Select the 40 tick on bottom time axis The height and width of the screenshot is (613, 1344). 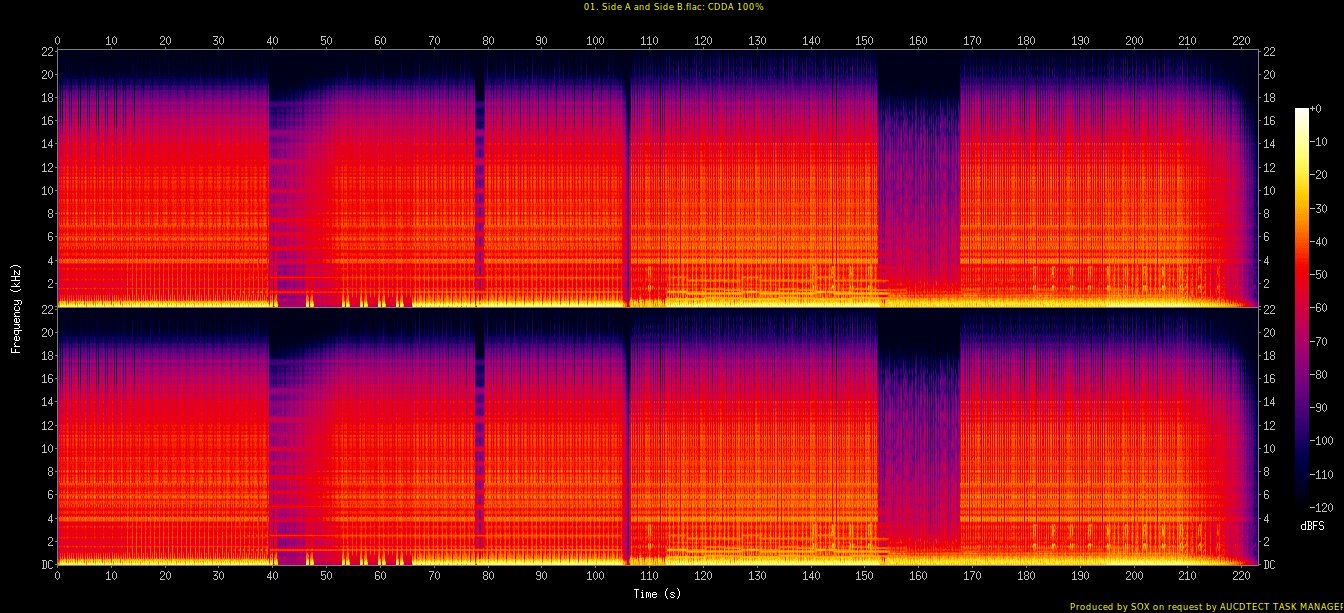pyautogui.click(x=273, y=577)
